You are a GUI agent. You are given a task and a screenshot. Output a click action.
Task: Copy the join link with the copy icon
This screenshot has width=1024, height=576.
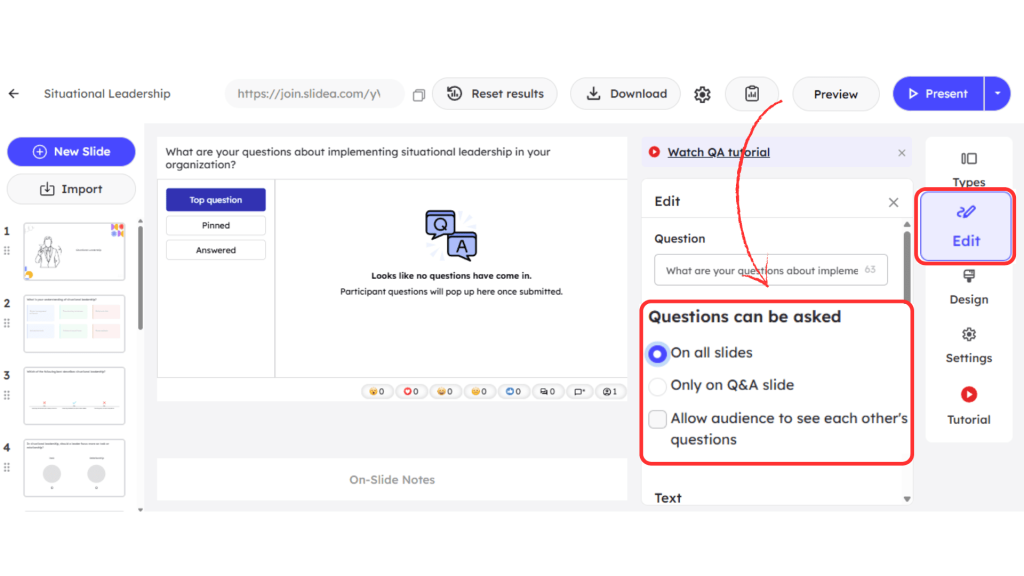pos(419,95)
